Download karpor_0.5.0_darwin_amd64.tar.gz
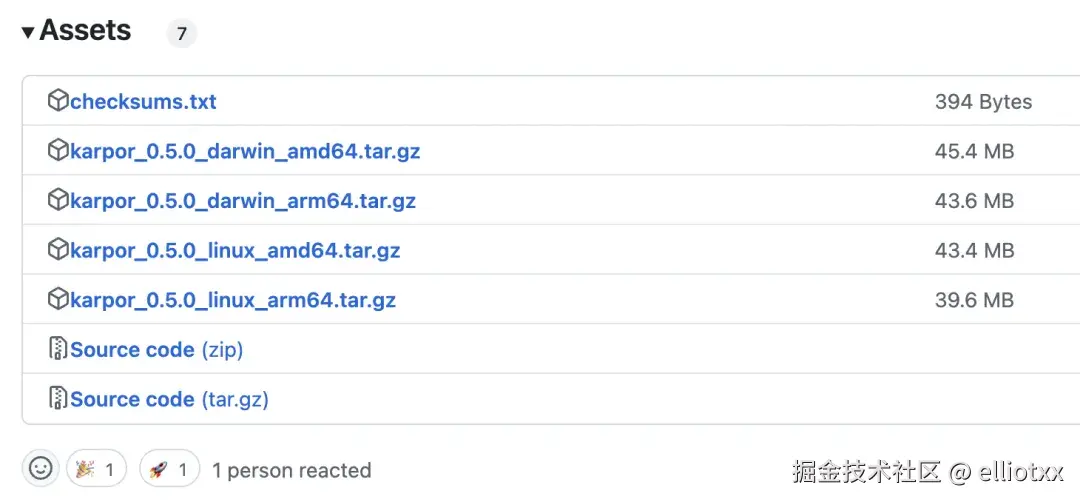The height and width of the screenshot is (502, 1080). point(245,152)
